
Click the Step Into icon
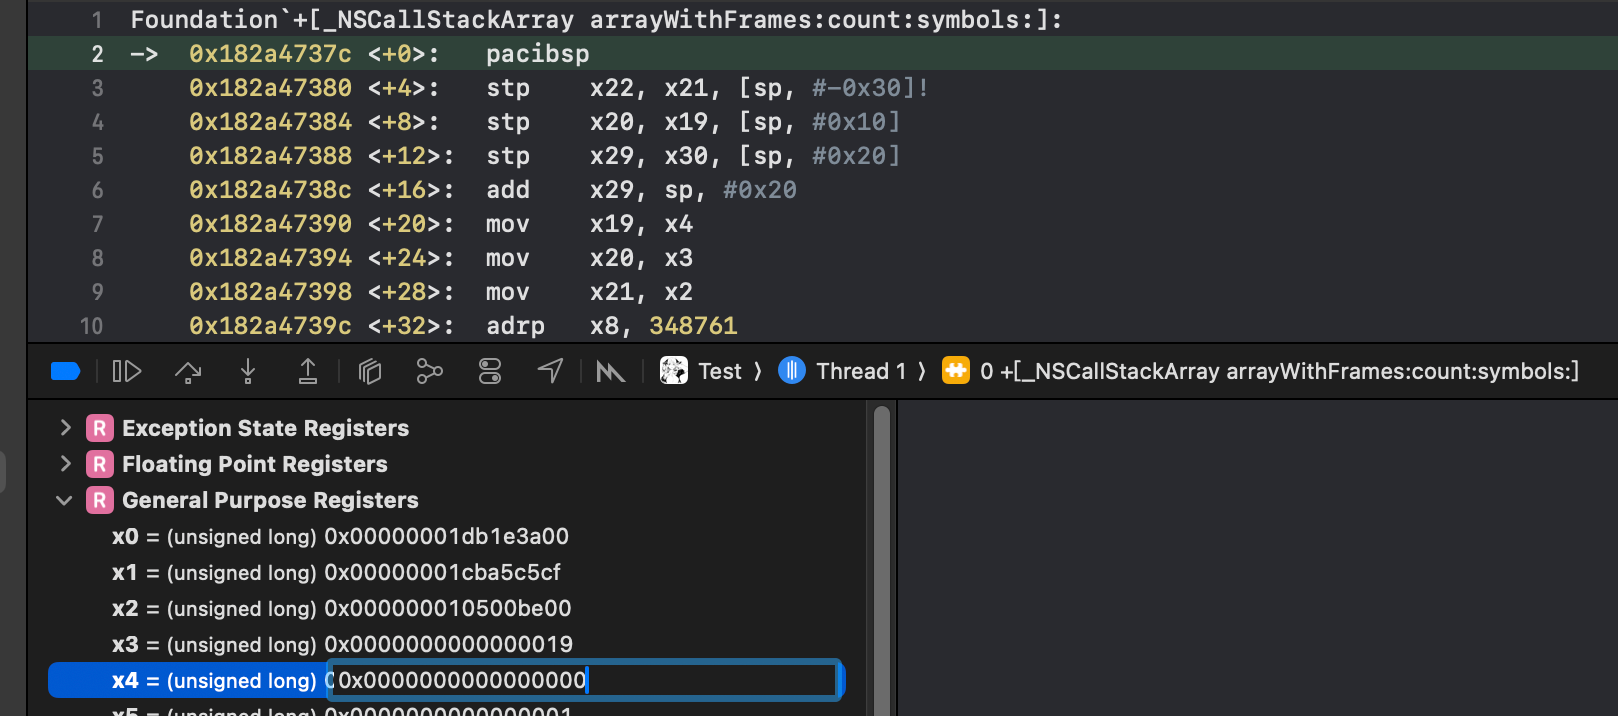click(x=248, y=372)
